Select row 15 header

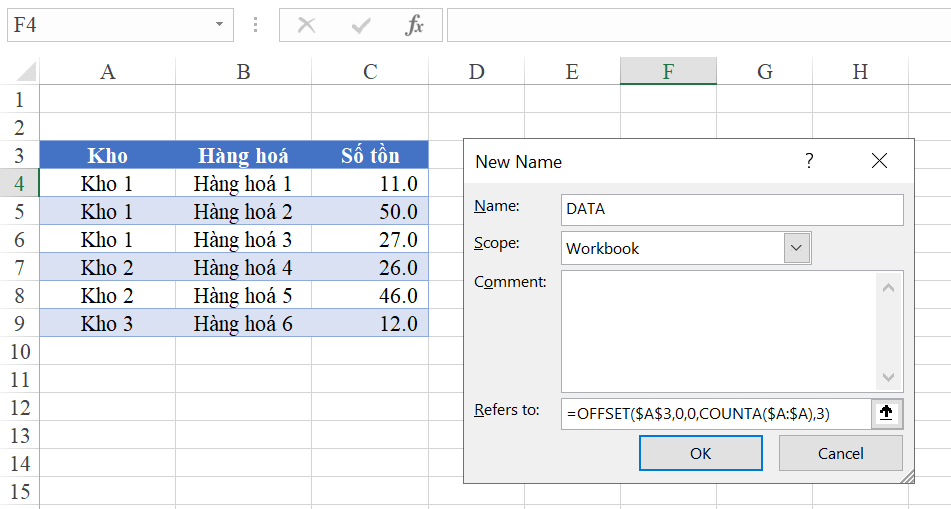click(19, 491)
